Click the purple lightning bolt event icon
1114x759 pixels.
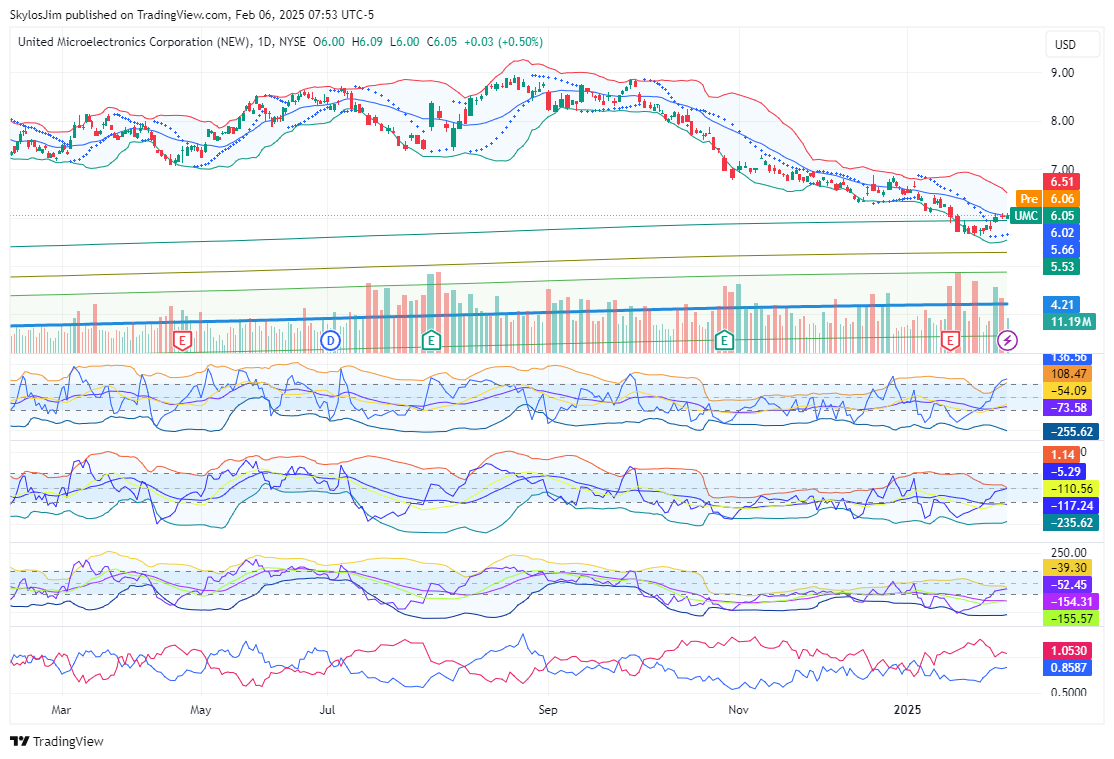pyautogui.click(x=1009, y=341)
